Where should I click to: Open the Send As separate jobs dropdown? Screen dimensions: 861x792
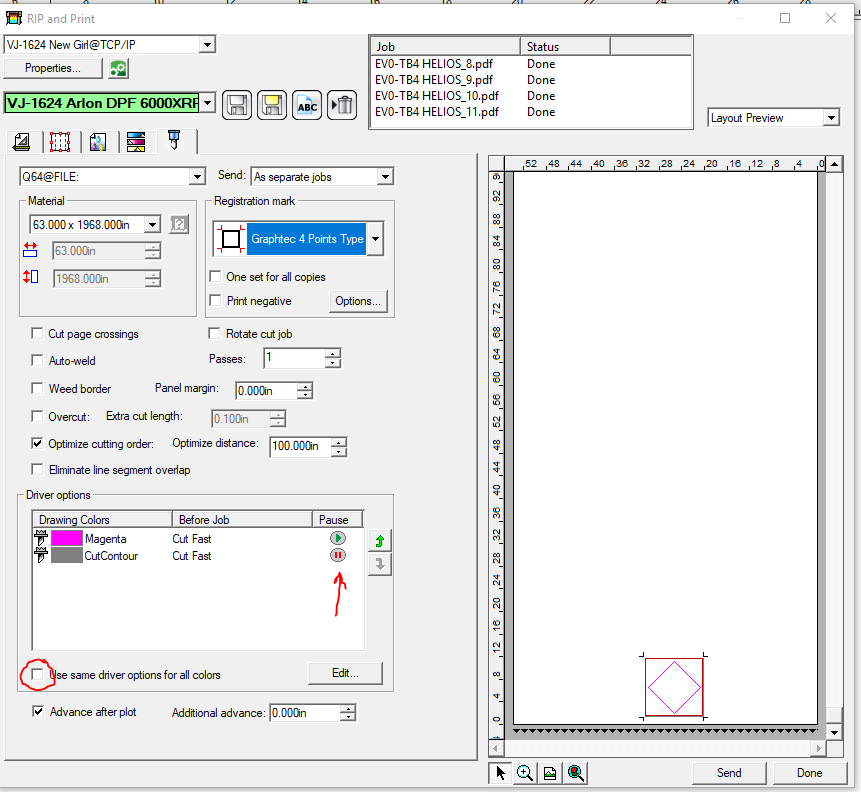pyautogui.click(x=385, y=176)
